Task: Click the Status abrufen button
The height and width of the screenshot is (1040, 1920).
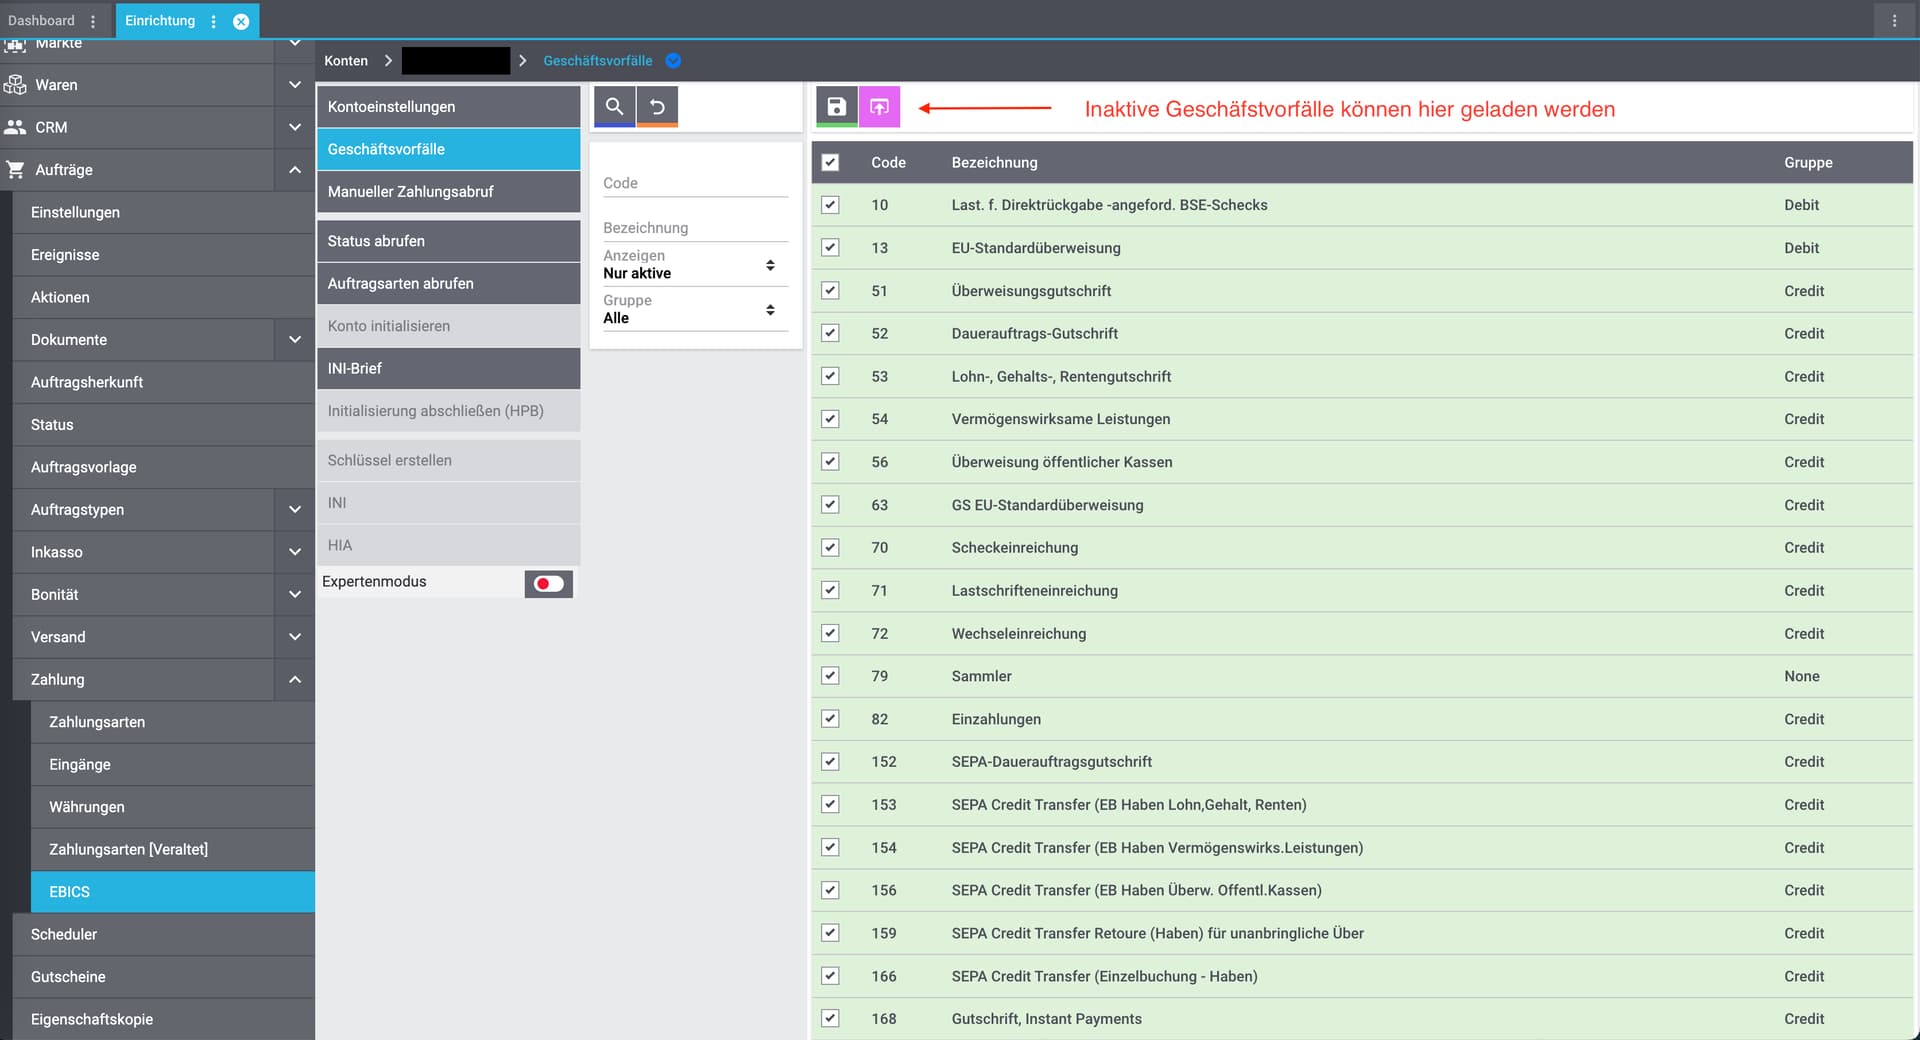Action: tap(448, 241)
